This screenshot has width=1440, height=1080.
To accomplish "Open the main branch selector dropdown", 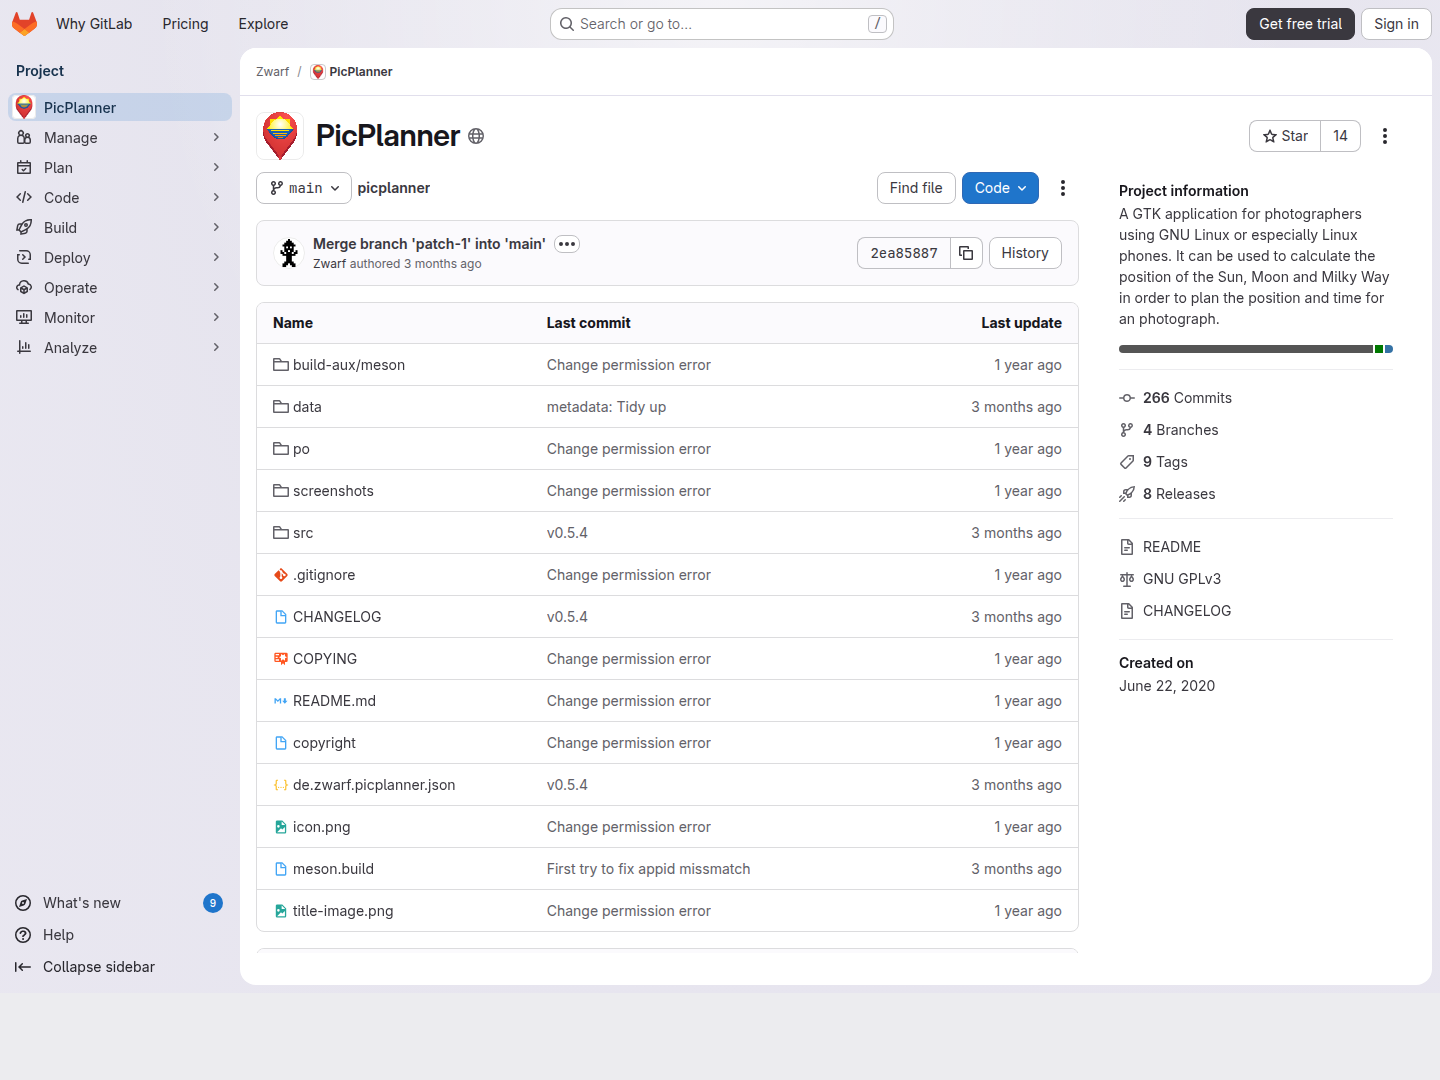I will click(x=304, y=188).
